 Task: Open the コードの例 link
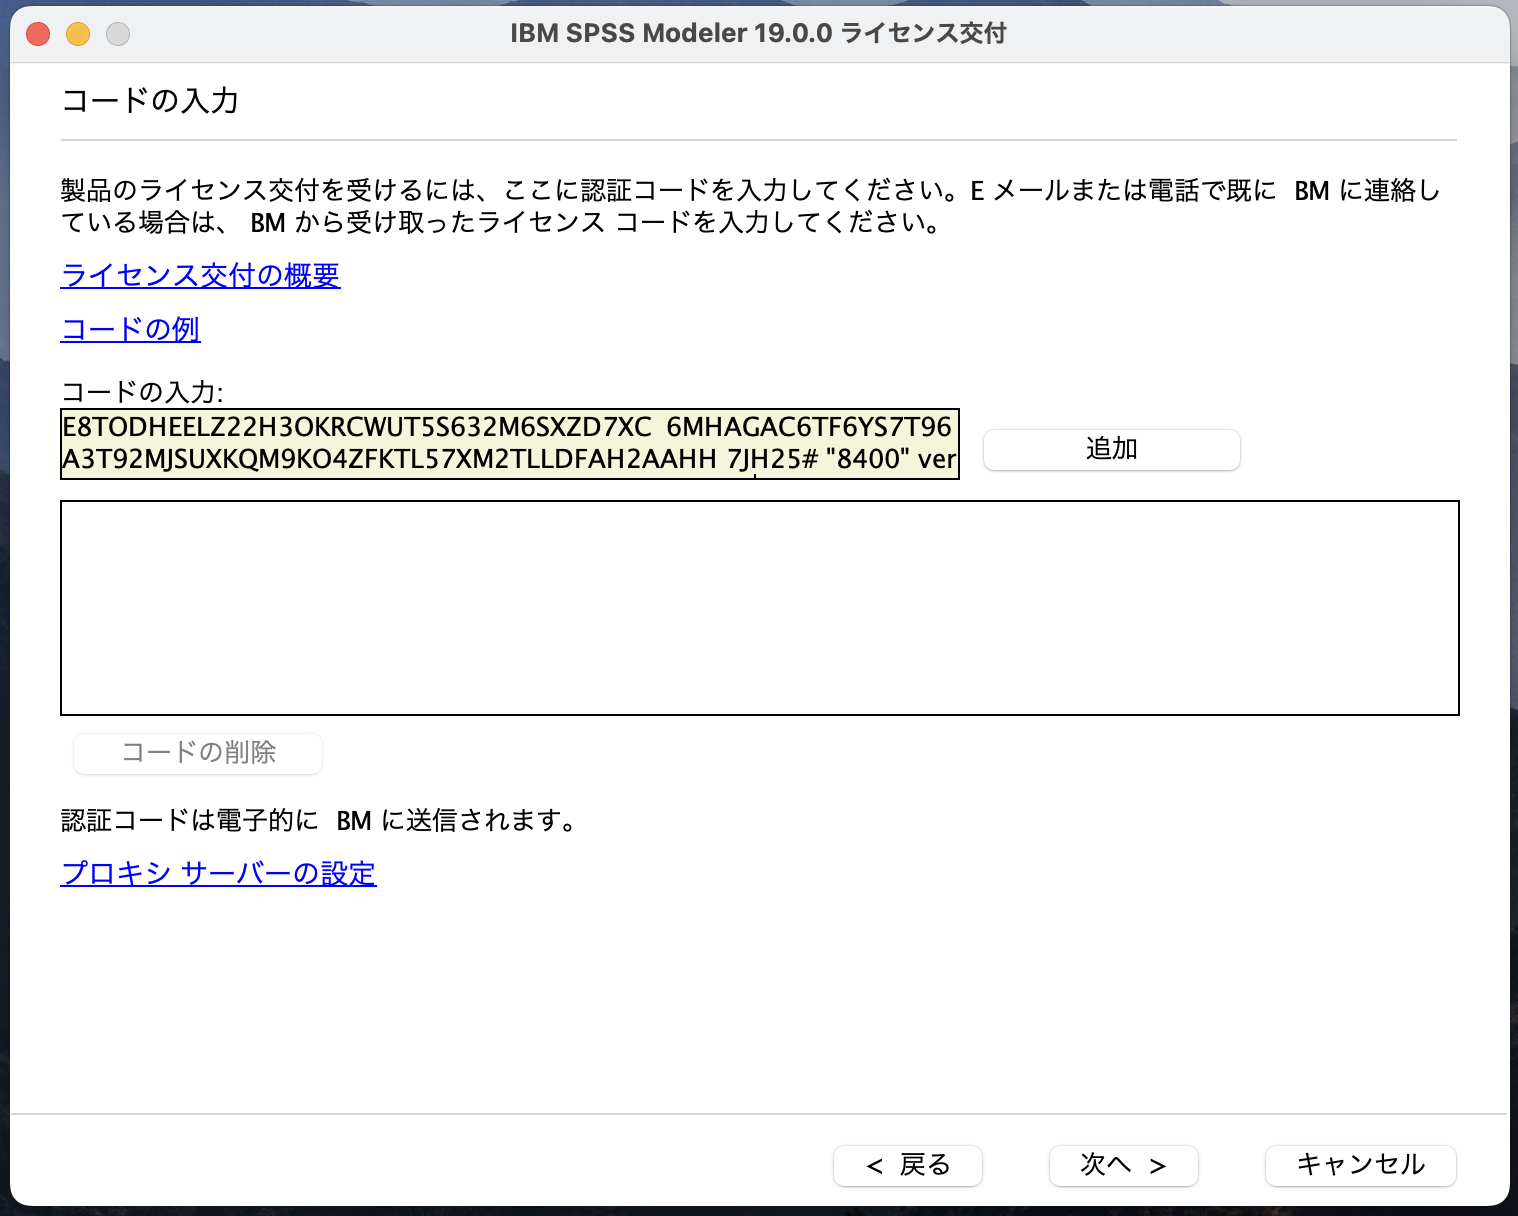coord(131,329)
